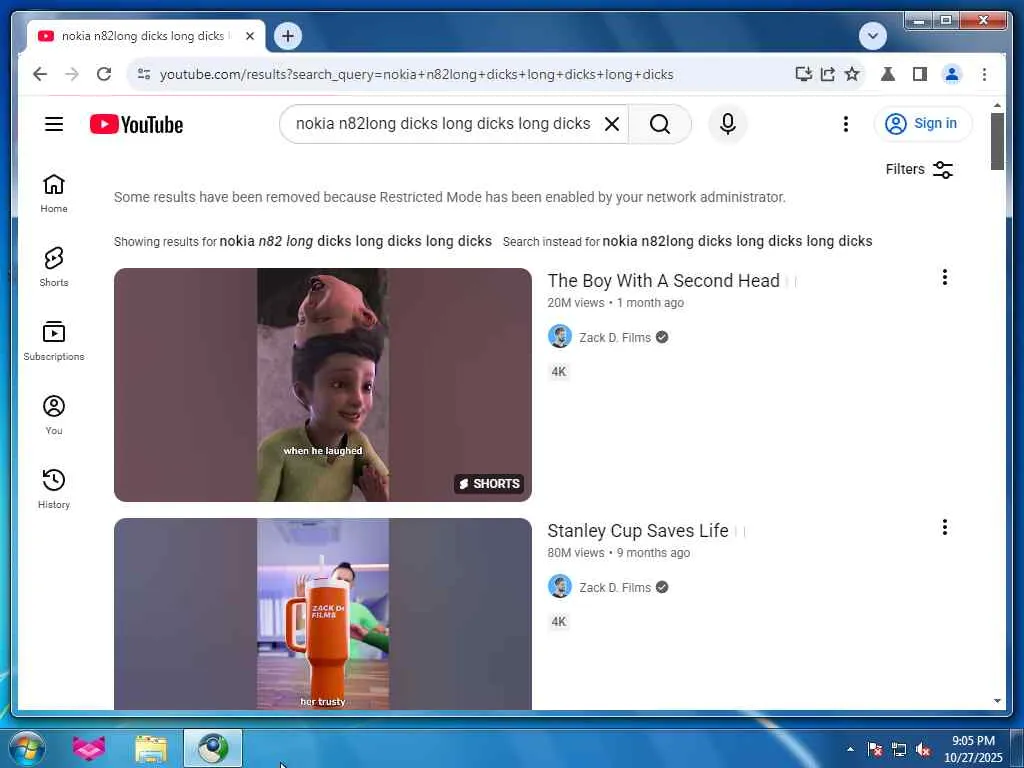1024x768 pixels.
Task: Start voice search with the microphone
Action: tap(728, 124)
